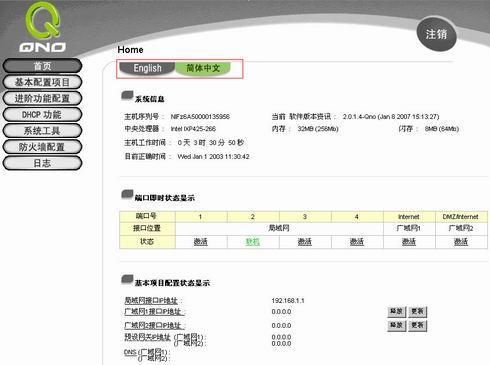
Task: Click 释放 button for 广域网1
Action: pos(396,312)
